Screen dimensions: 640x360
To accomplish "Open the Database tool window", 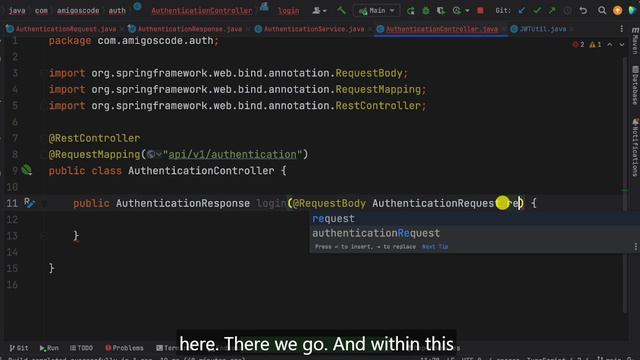I will 635,85.
